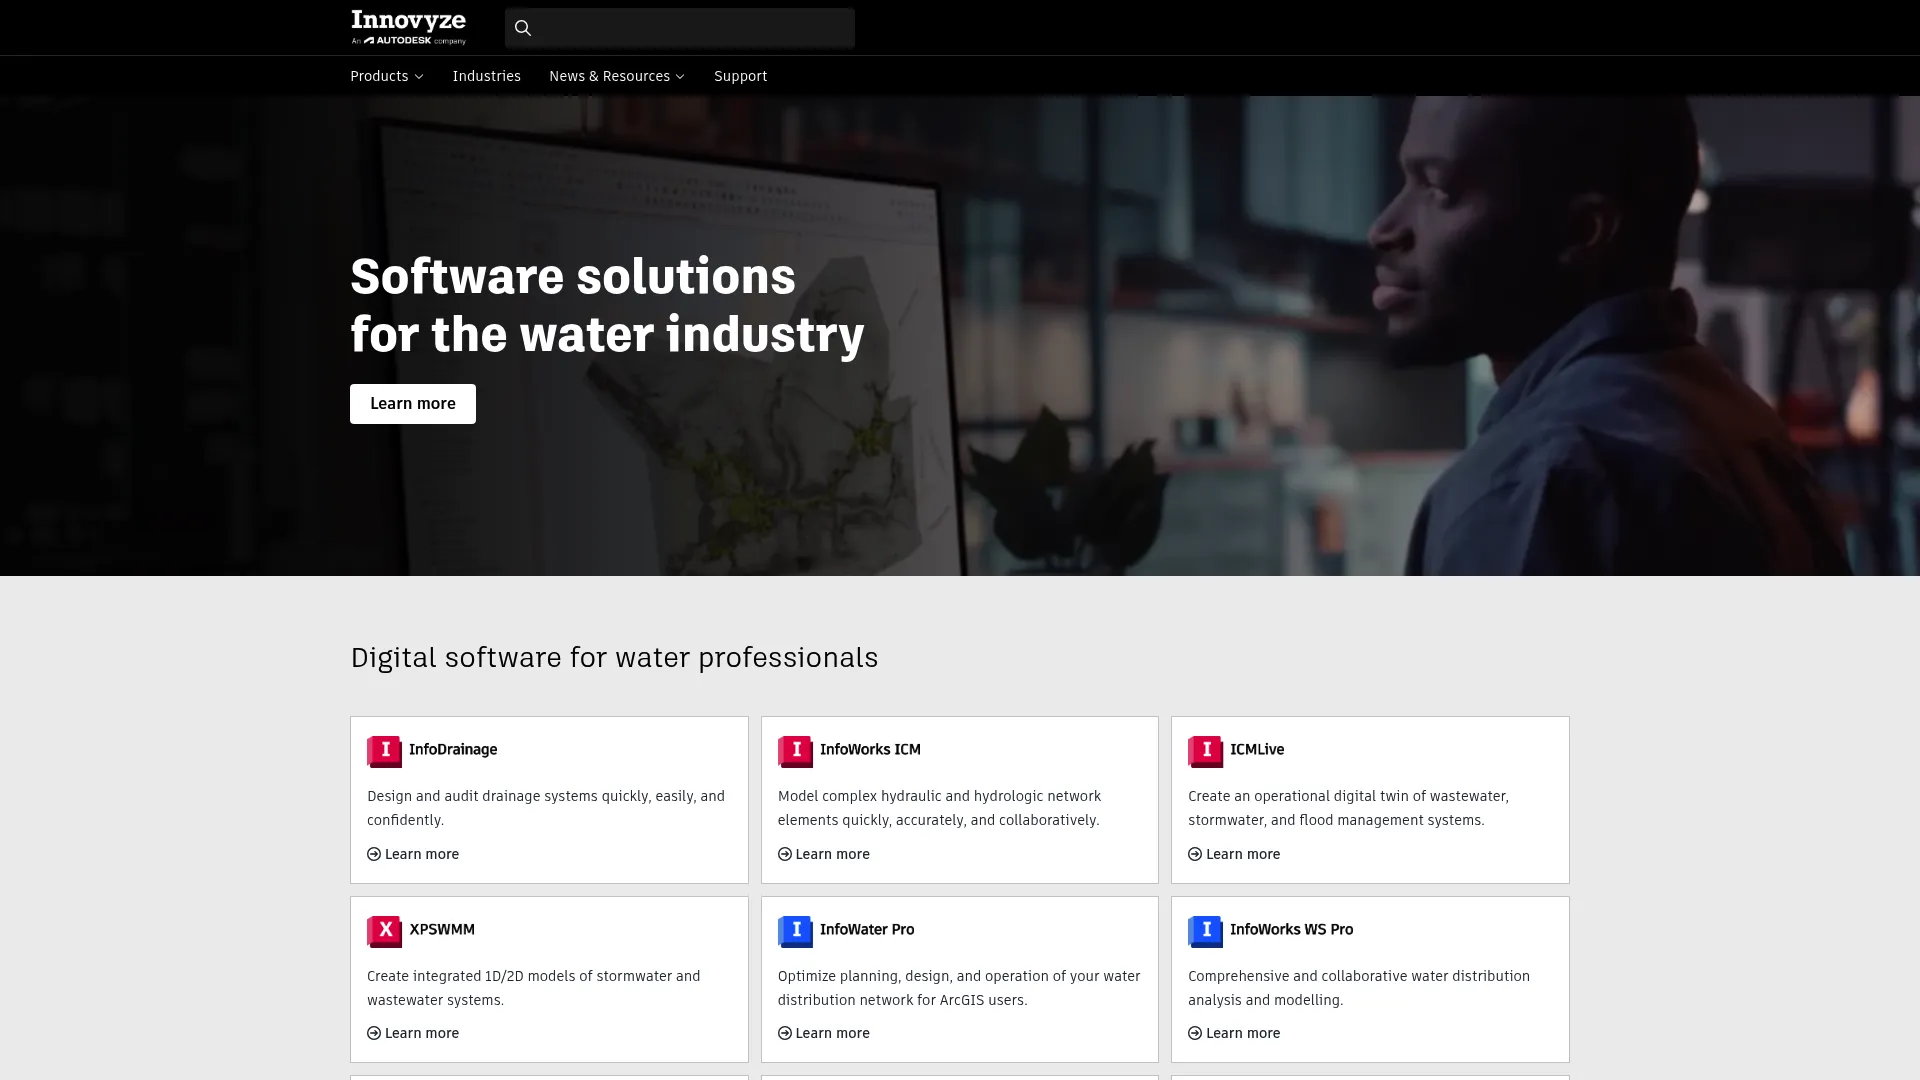Open the ICMLive Learn more link
The height and width of the screenshot is (1080, 1920).
coord(1234,854)
